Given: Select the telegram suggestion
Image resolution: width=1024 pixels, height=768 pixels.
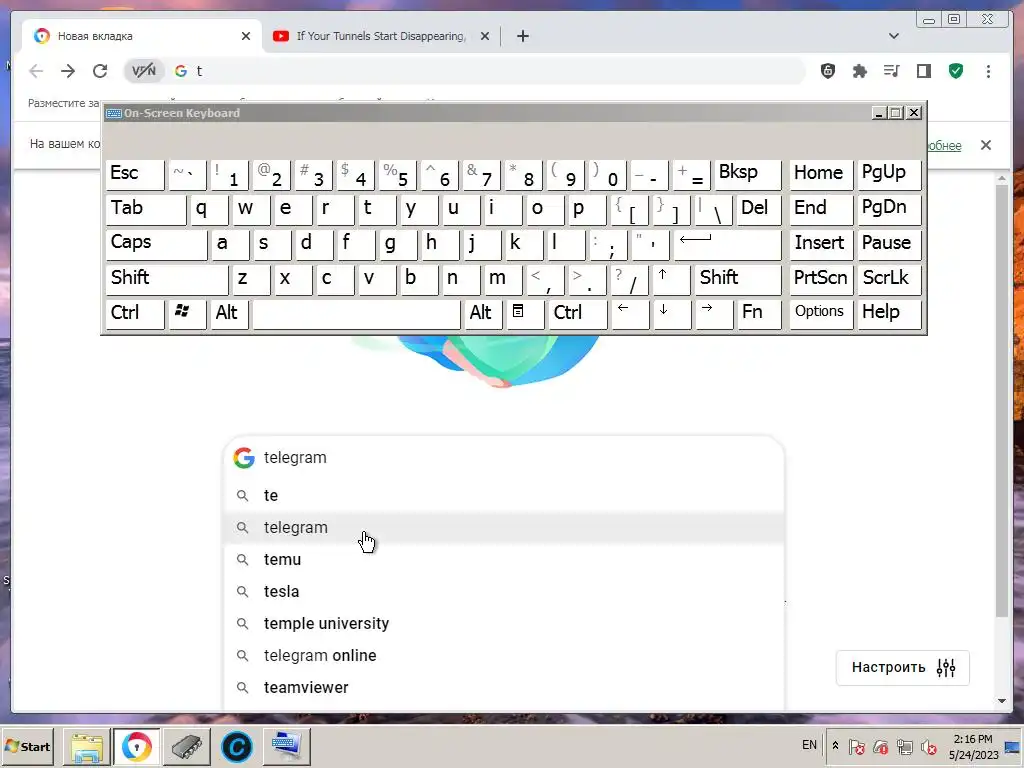Looking at the screenshot, I should pyautogui.click(x=503, y=528).
